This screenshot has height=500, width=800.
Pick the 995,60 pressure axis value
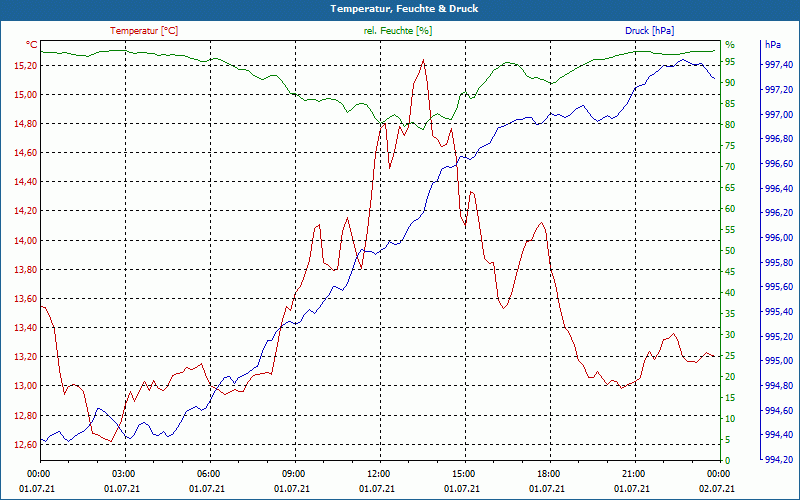780,287
